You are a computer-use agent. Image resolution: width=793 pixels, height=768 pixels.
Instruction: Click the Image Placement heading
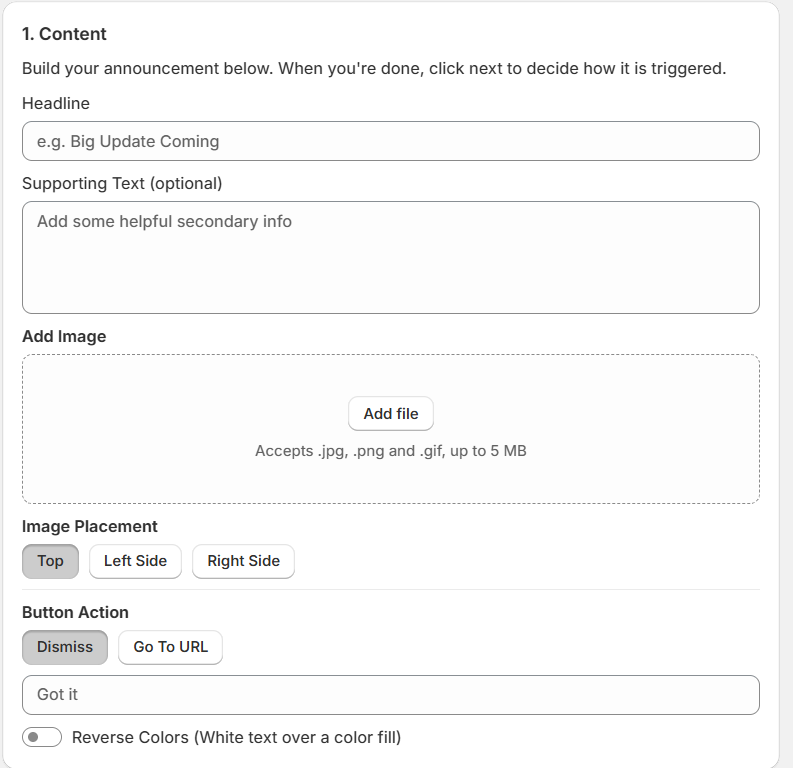[90, 526]
